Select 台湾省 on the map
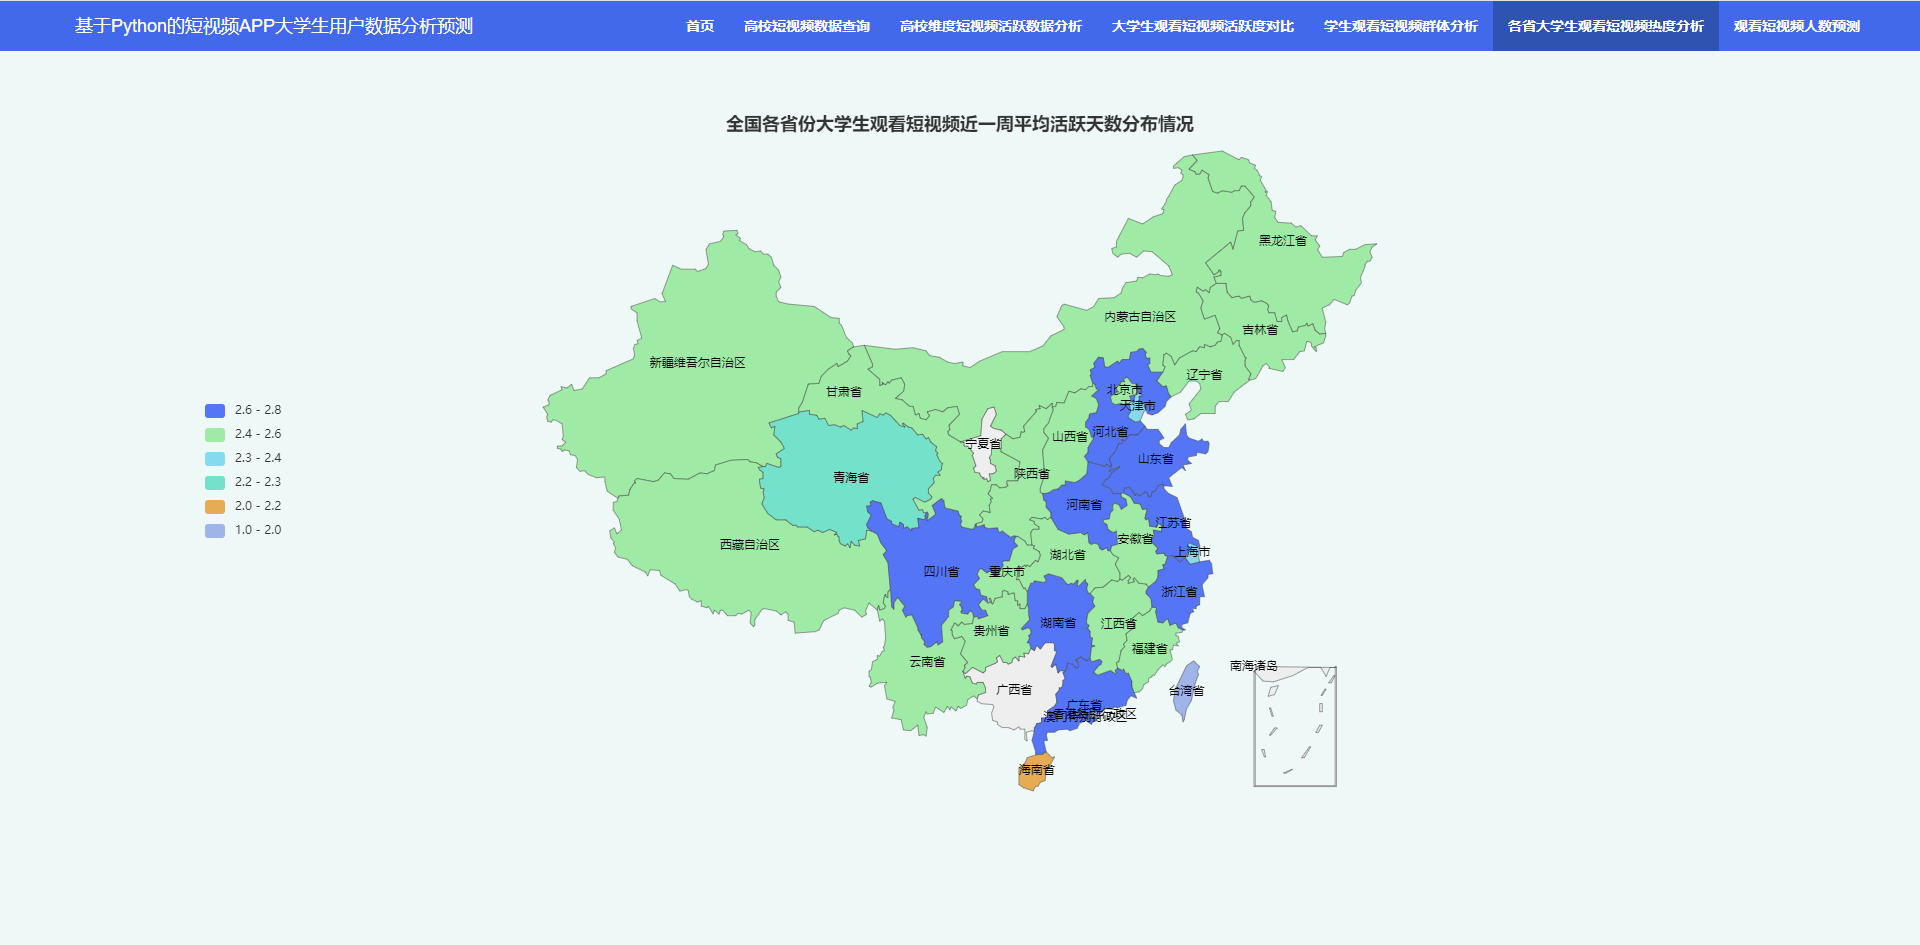The image size is (1920, 945). (x=1186, y=691)
